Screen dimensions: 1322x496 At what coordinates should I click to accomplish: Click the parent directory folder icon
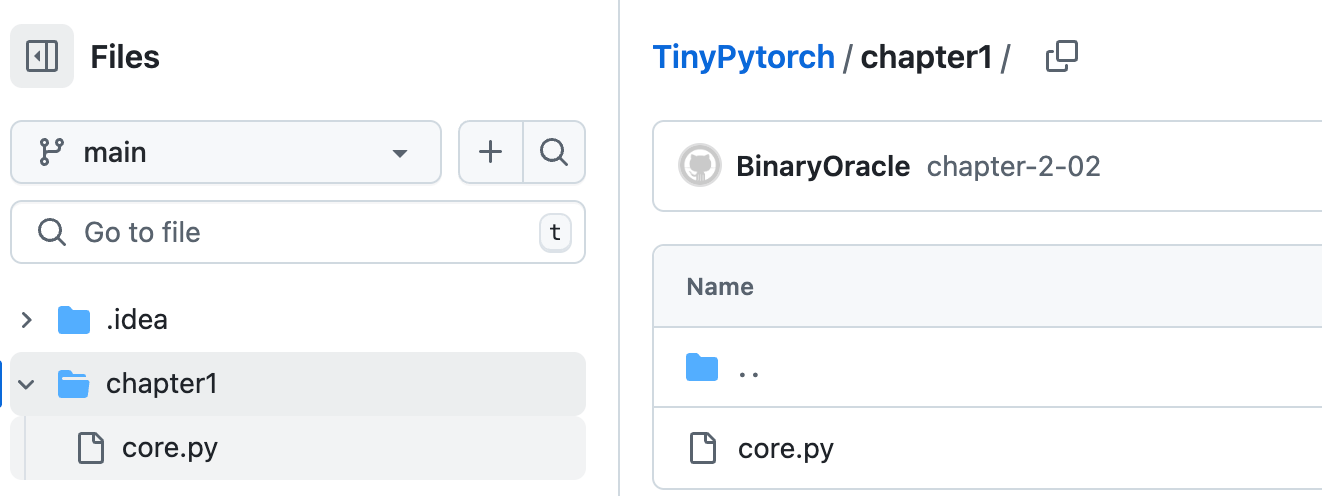(x=702, y=368)
